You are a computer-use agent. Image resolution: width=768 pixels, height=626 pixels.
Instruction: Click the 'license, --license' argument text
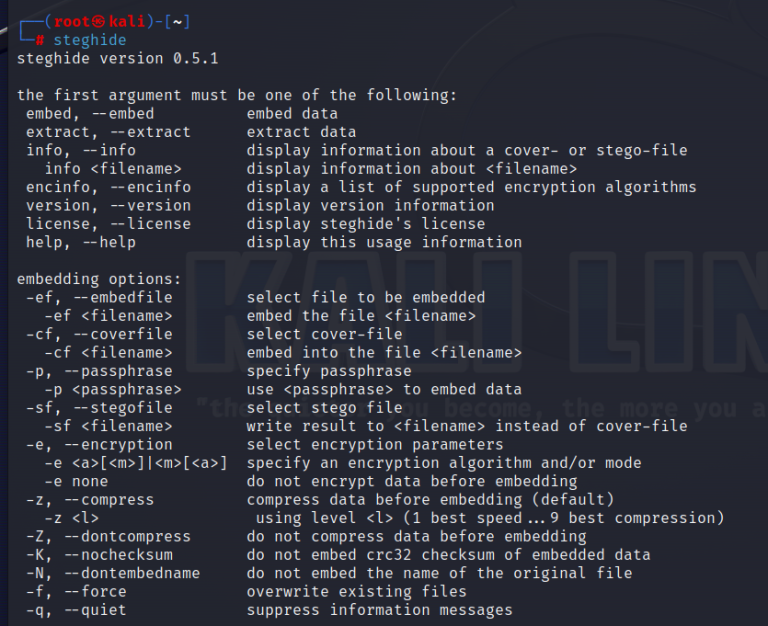[x=108, y=224]
